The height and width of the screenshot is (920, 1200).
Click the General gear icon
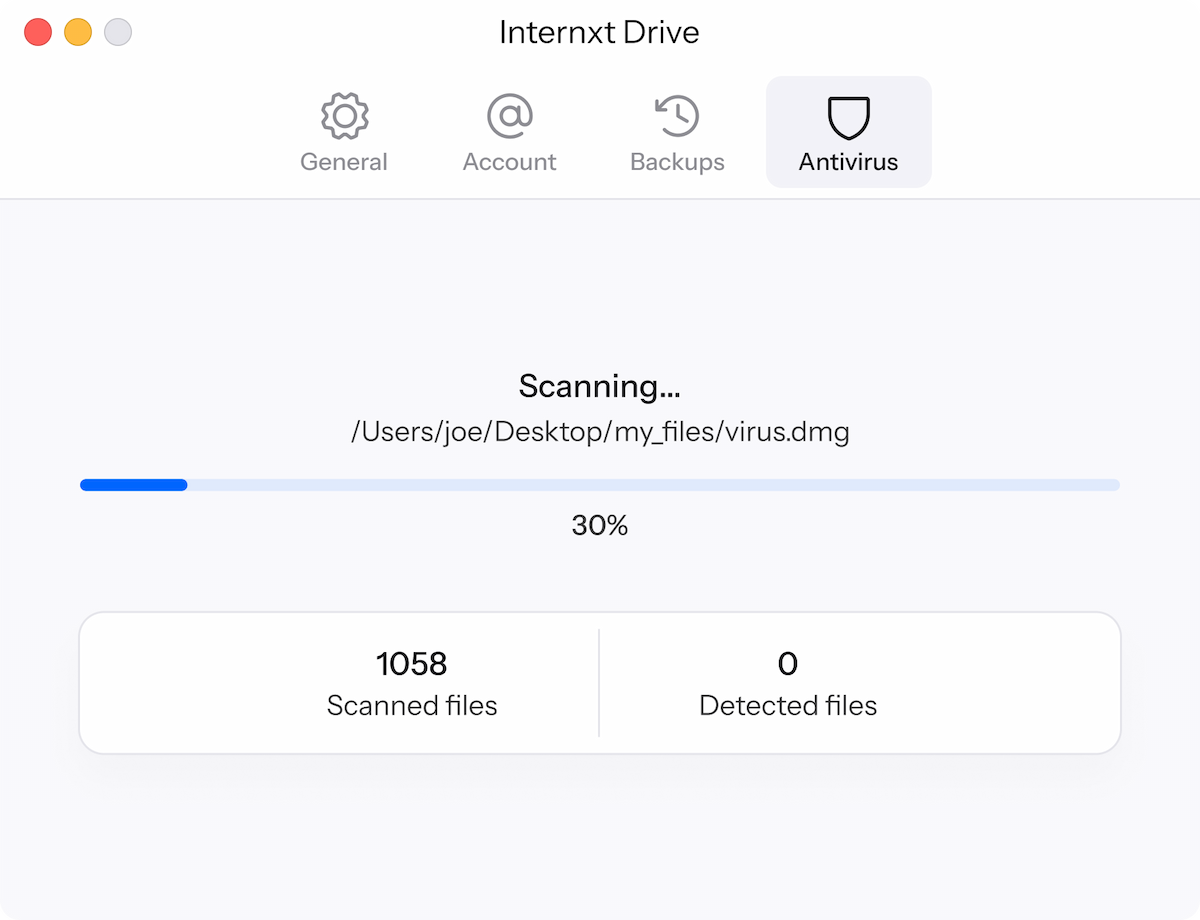click(x=345, y=117)
